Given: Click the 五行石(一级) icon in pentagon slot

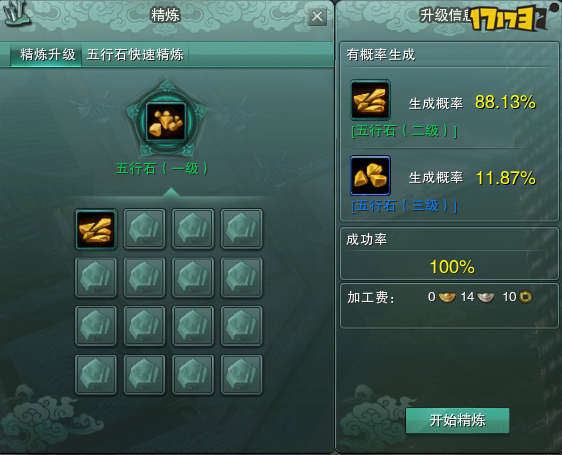Looking at the screenshot, I should pyautogui.click(x=166, y=122).
